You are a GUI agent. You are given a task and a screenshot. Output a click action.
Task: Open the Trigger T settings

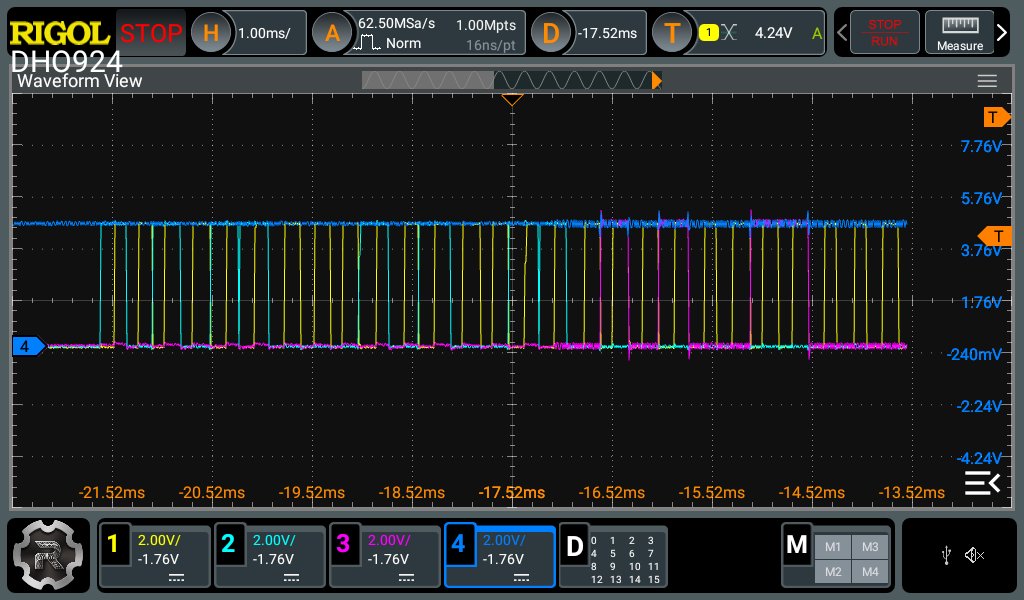point(672,33)
